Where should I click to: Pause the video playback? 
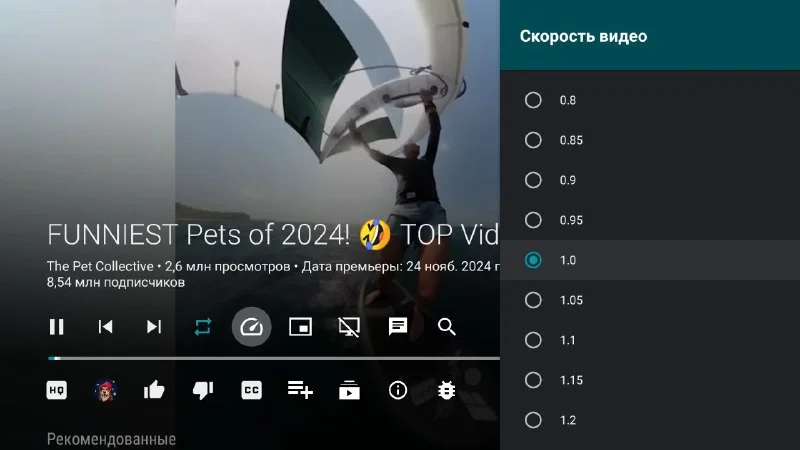click(57, 326)
